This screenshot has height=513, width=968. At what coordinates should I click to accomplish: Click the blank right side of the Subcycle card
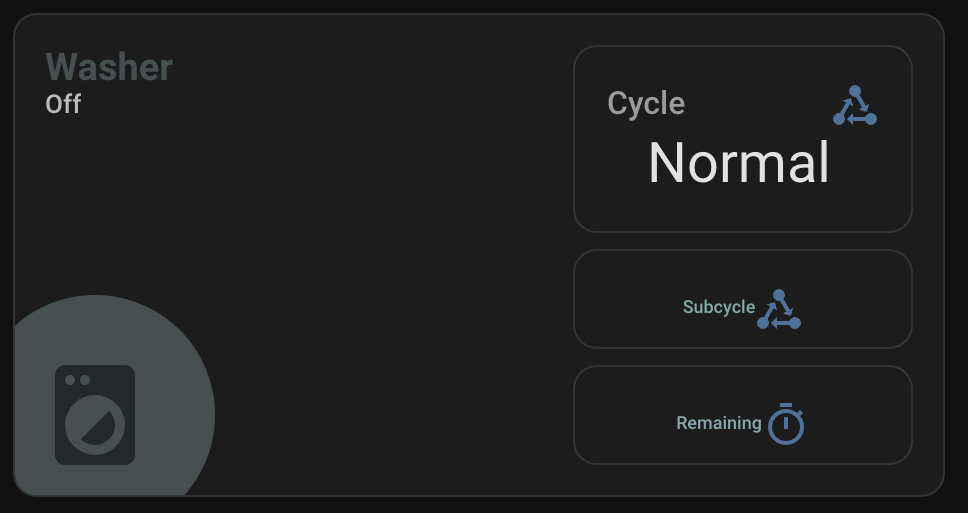point(860,300)
